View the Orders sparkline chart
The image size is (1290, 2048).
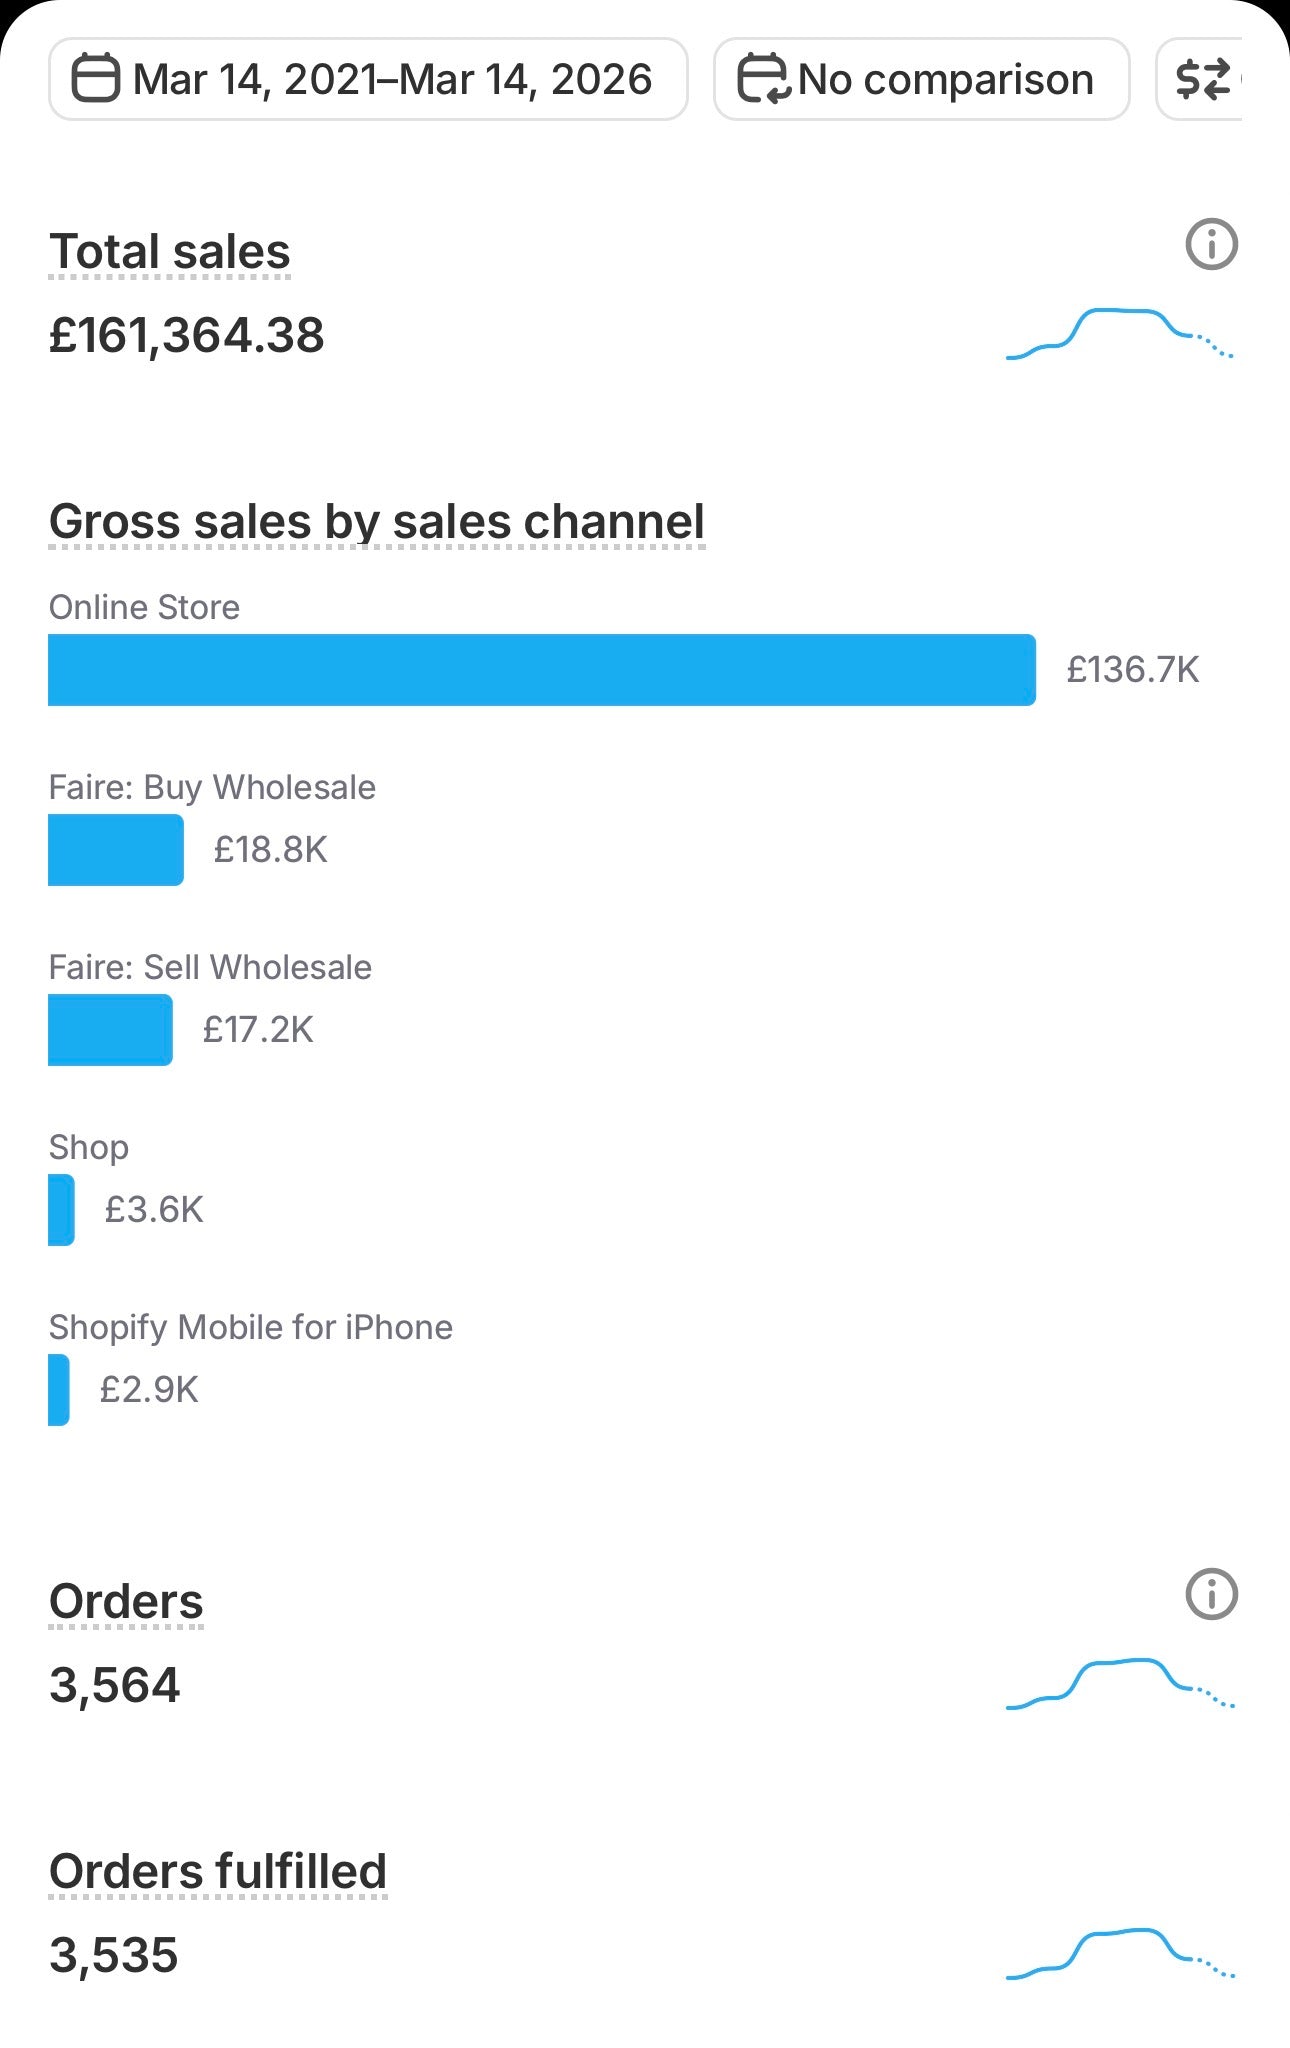(x=1119, y=1683)
